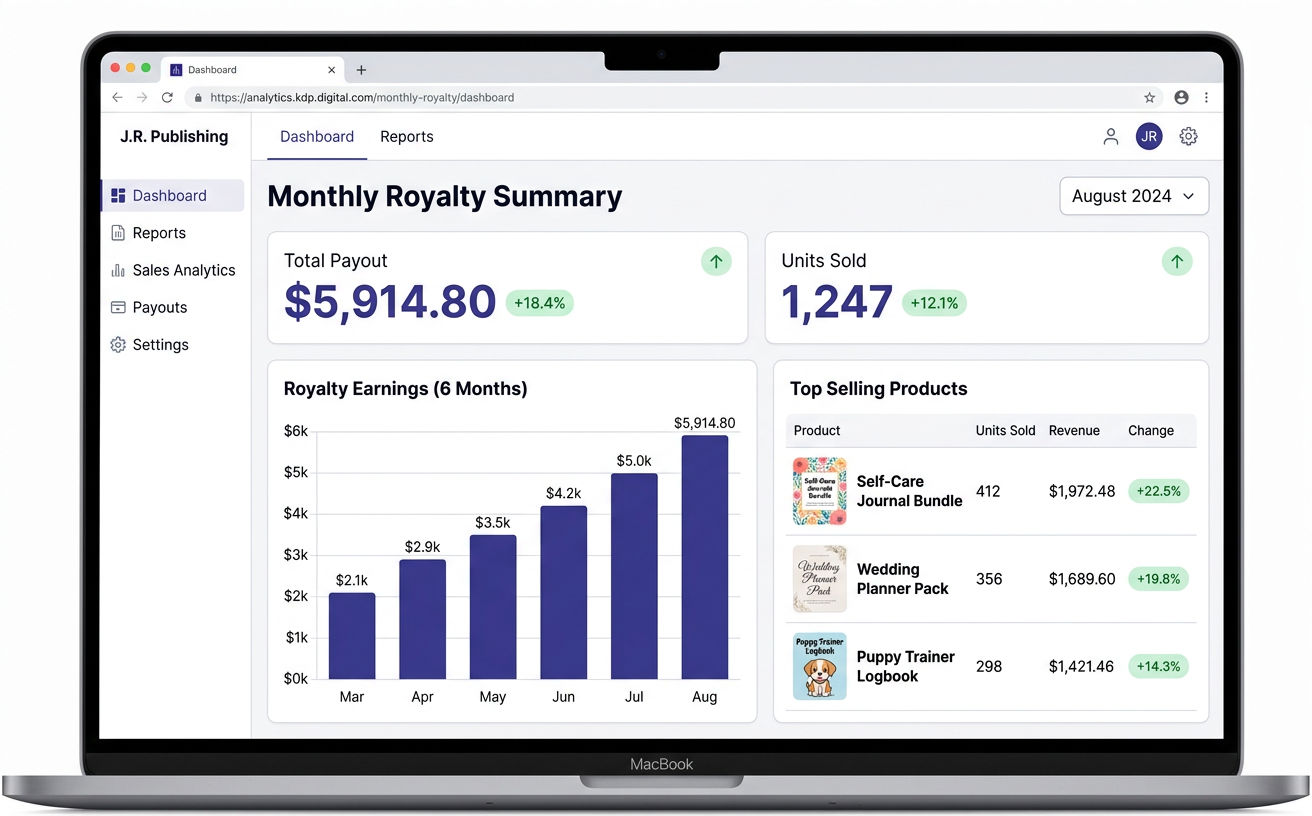The height and width of the screenshot is (816, 1312).
Task: Open a new browser tab with plus
Action: click(x=361, y=70)
